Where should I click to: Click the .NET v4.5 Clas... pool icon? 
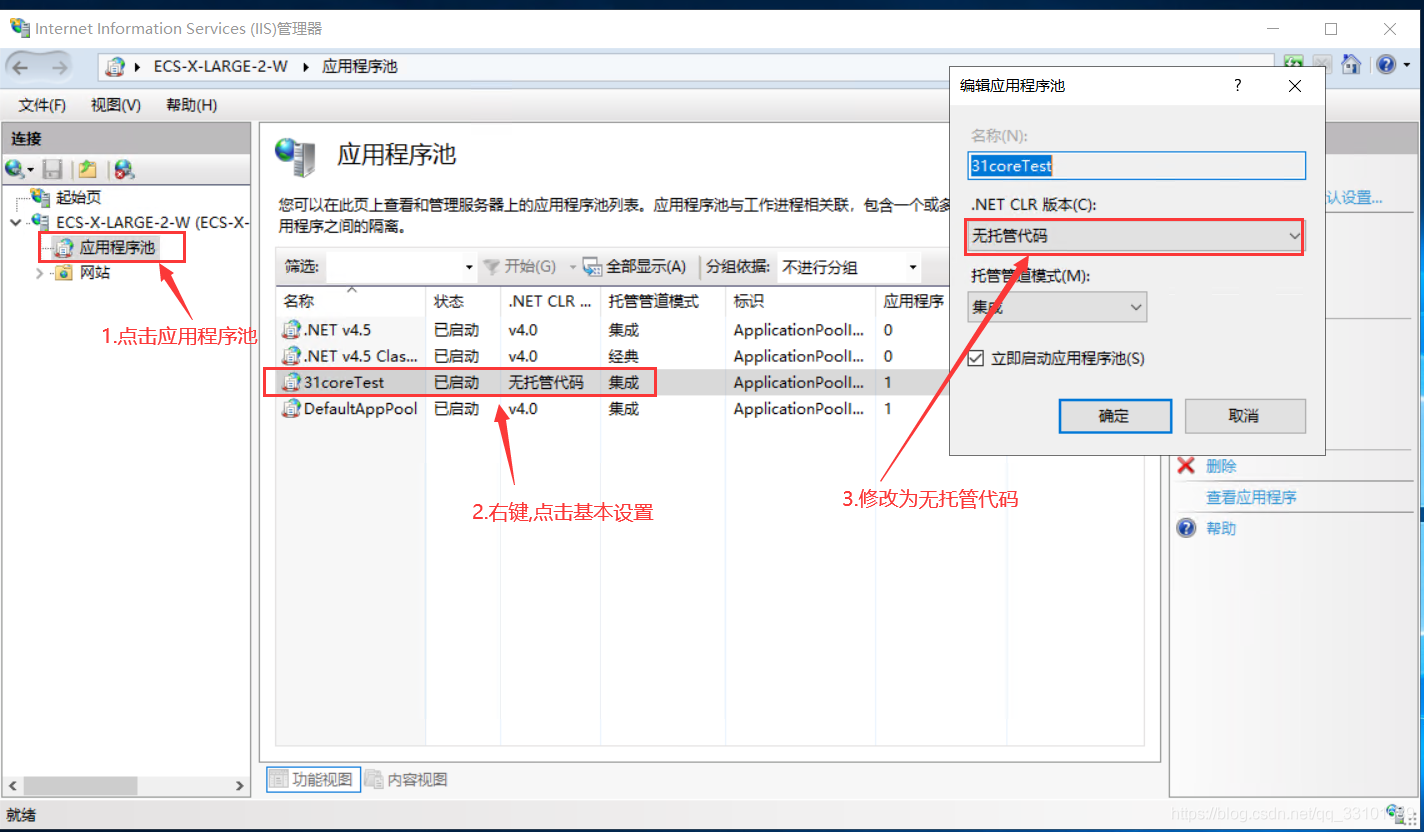click(x=291, y=355)
